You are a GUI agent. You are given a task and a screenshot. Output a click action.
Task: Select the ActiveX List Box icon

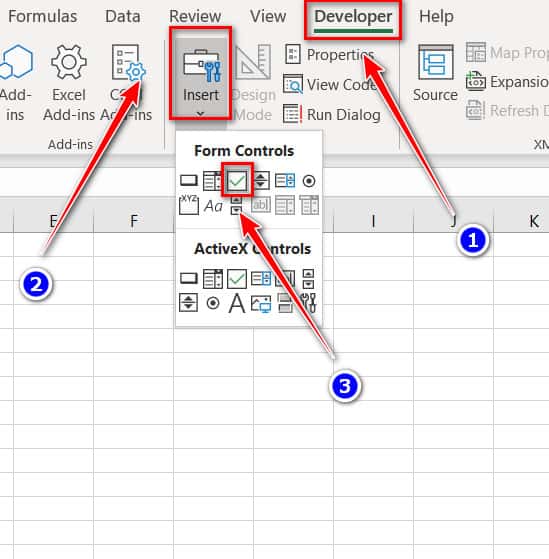[261, 278]
